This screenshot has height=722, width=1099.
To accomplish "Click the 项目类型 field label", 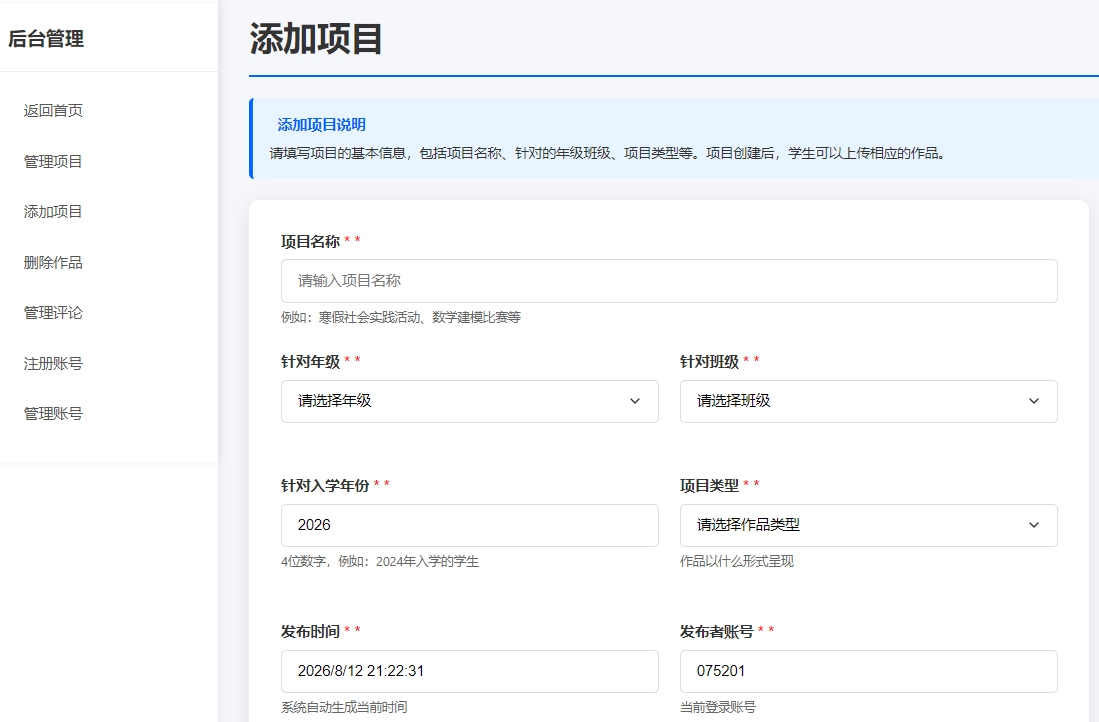I will (709, 486).
